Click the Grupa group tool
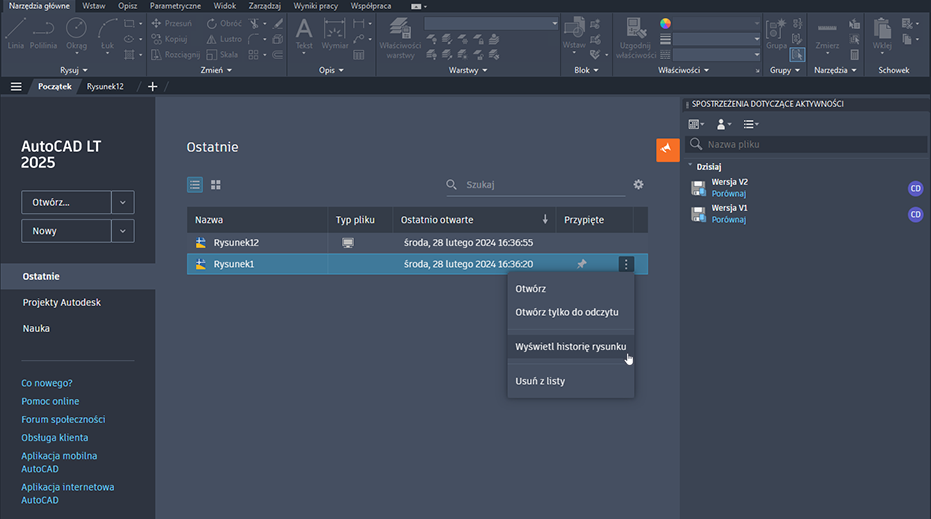The height and width of the screenshot is (519, 931). (x=776, y=34)
